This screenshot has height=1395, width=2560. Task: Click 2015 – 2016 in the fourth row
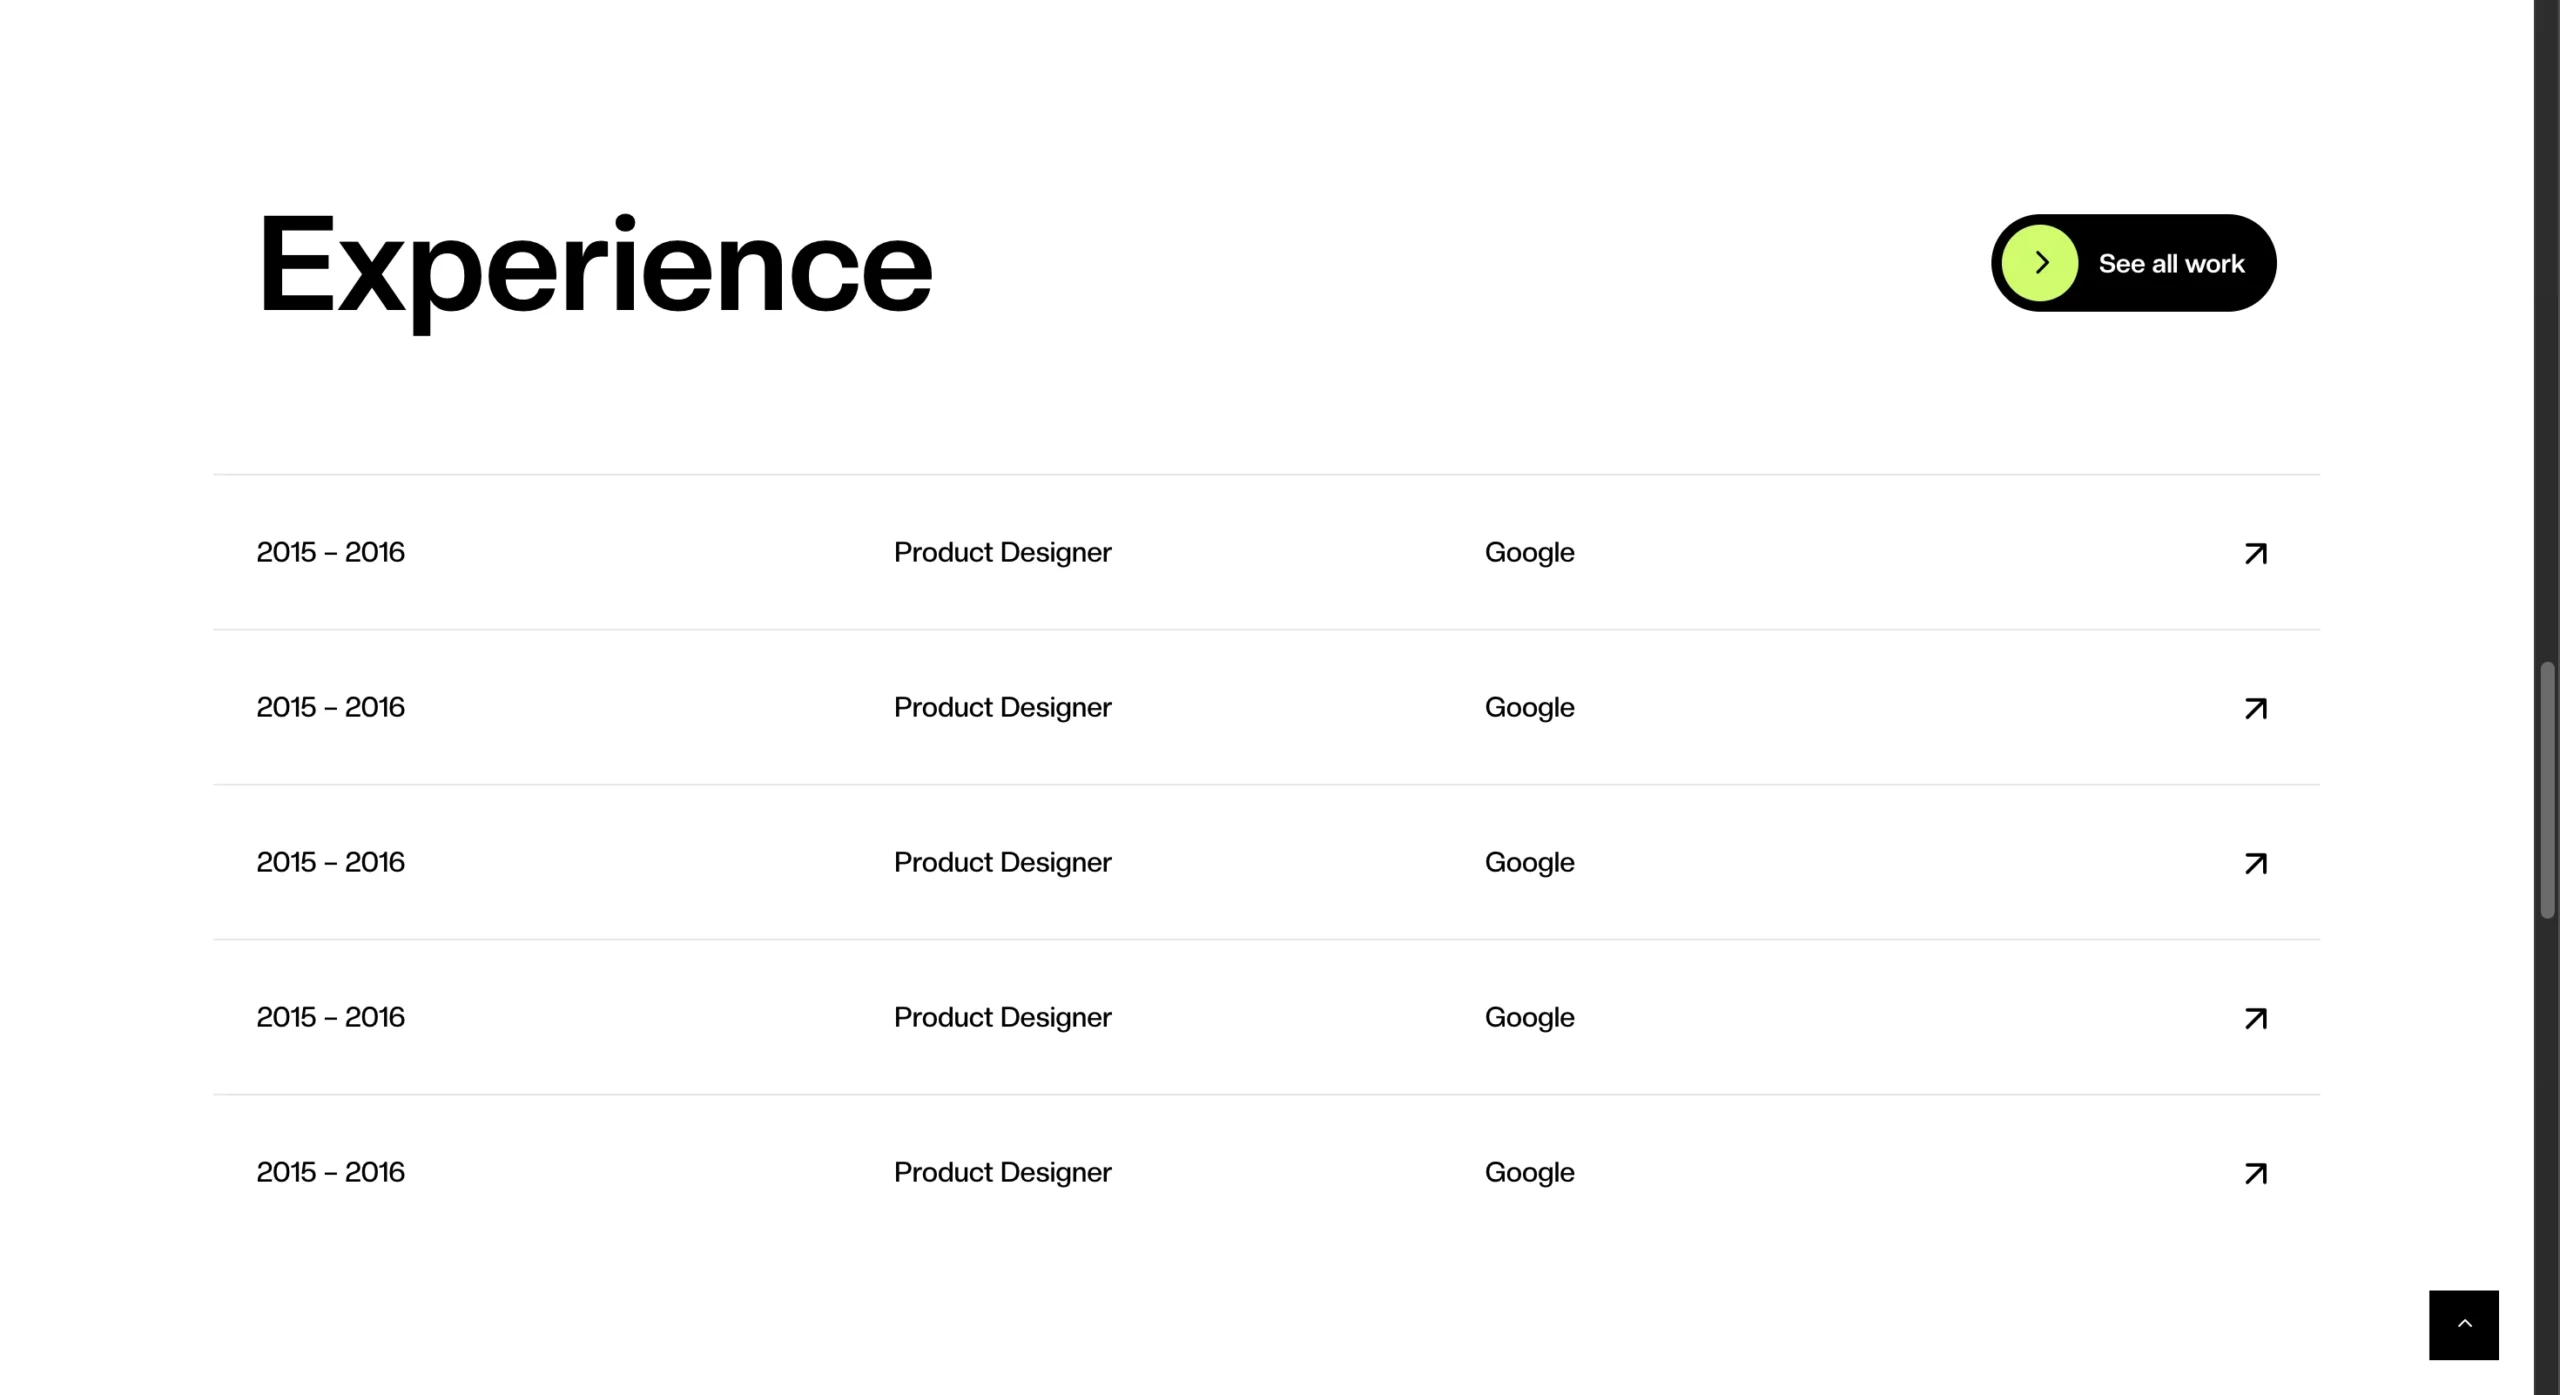coord(330,1017)
